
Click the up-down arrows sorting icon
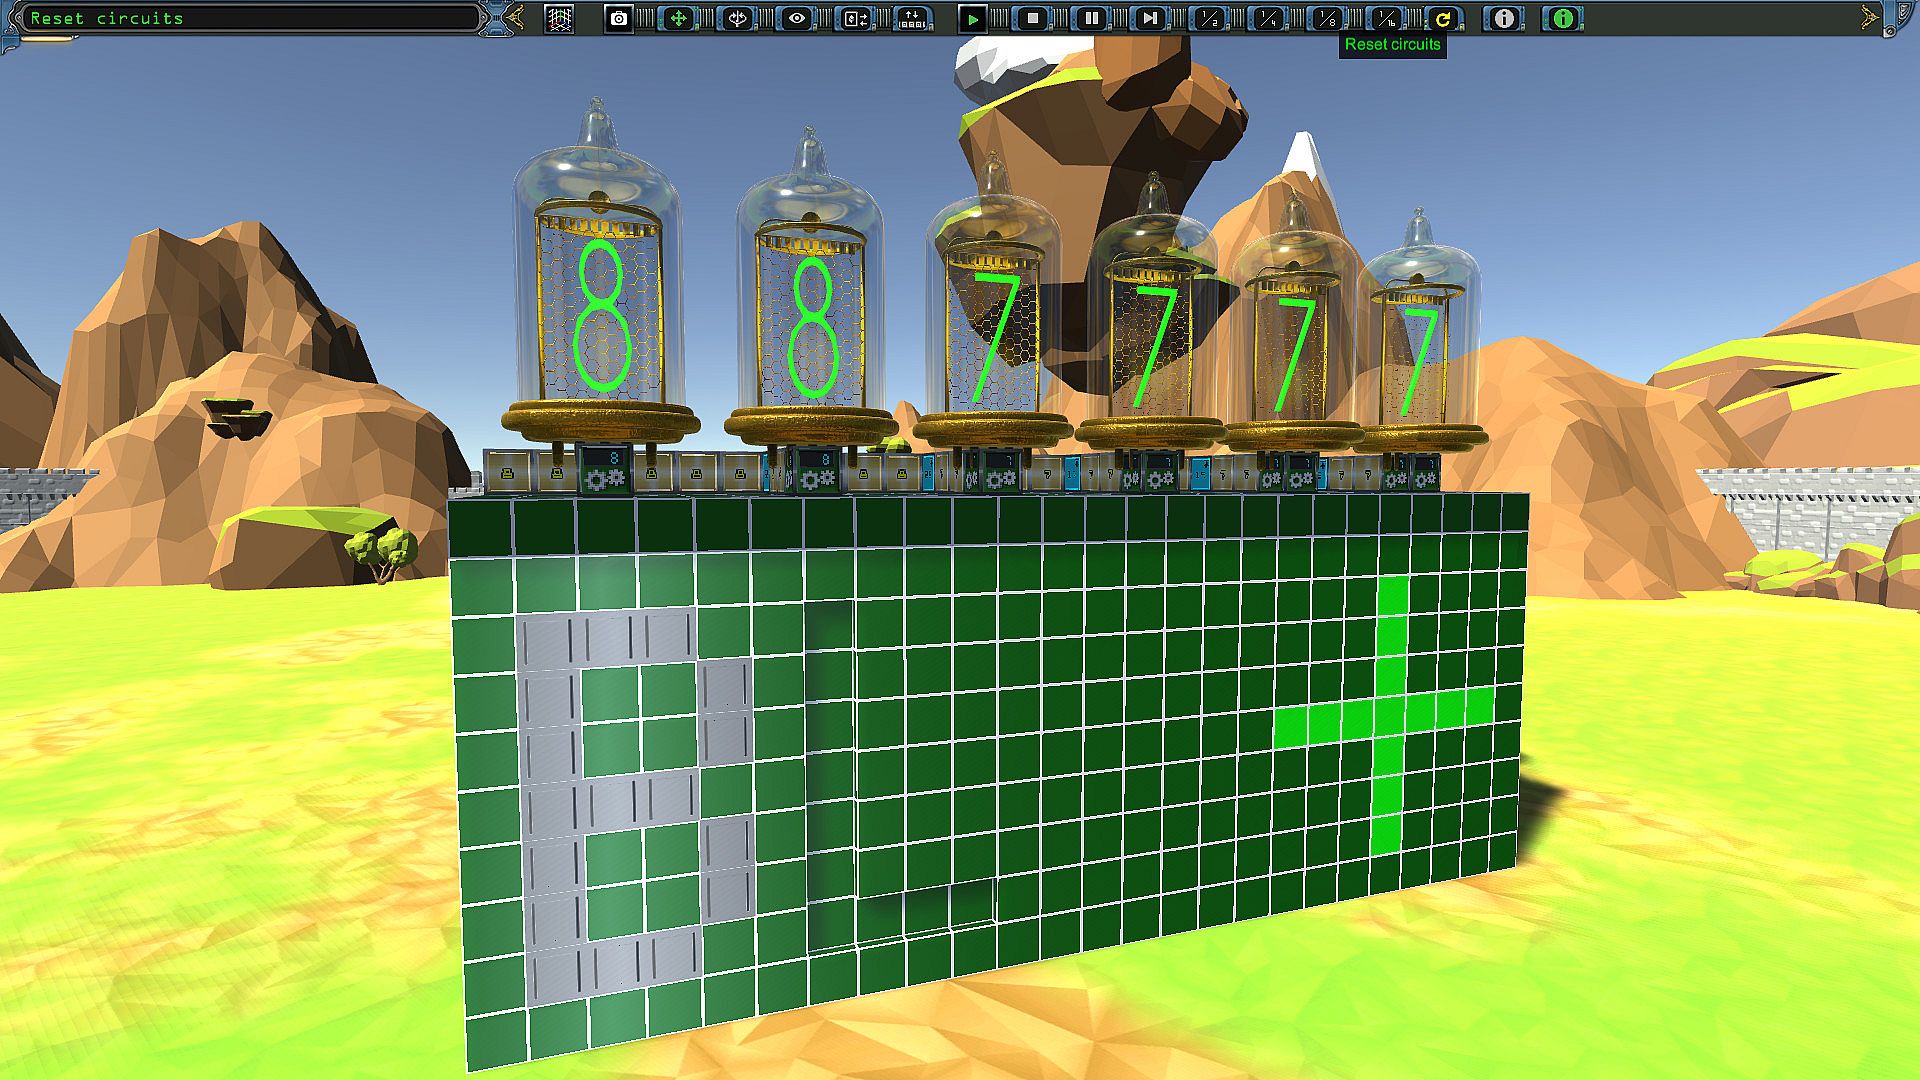click(913, 18)
